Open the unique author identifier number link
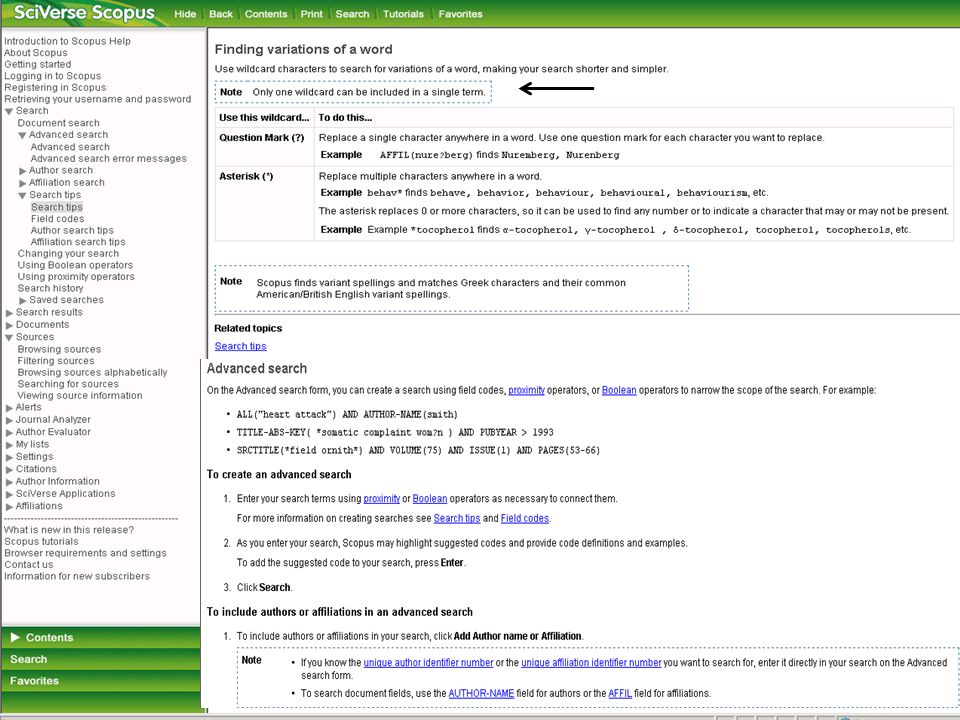 tap(428, 663)
